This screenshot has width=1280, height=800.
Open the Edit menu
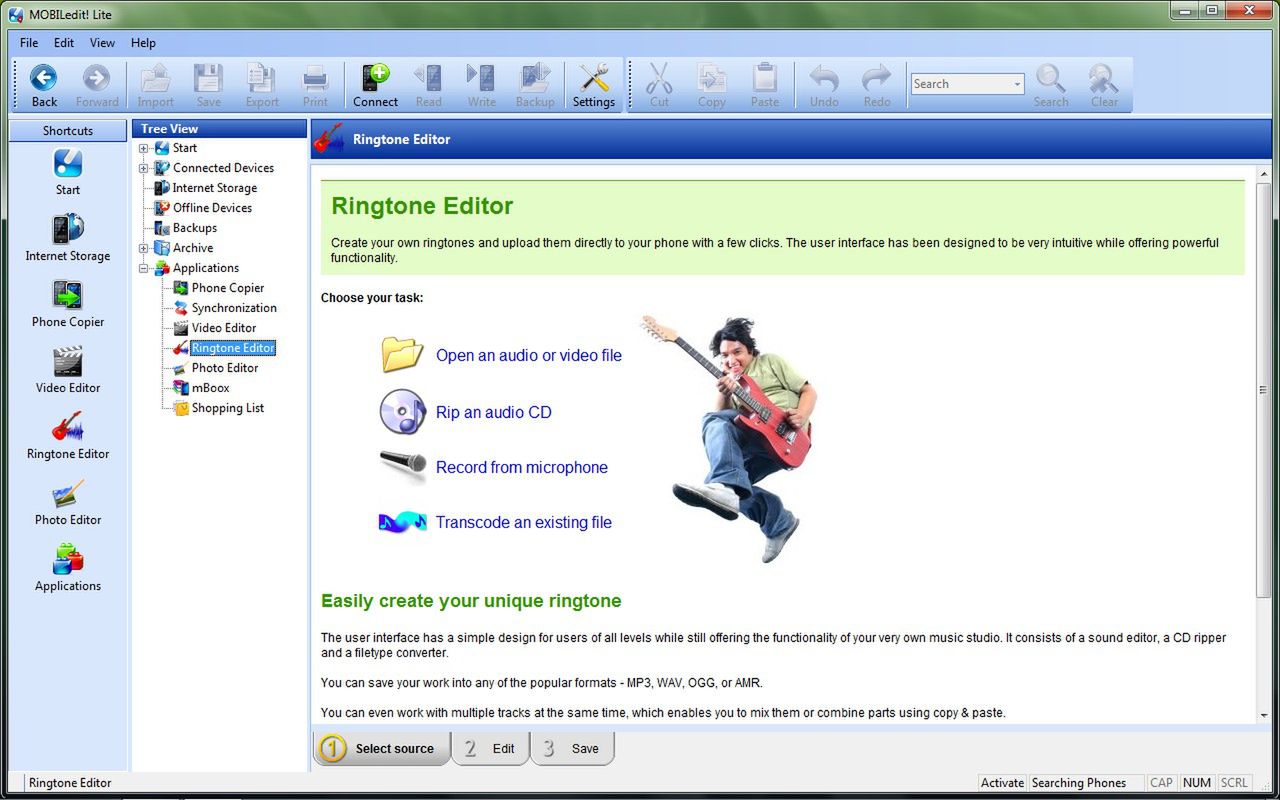point(64,43)
